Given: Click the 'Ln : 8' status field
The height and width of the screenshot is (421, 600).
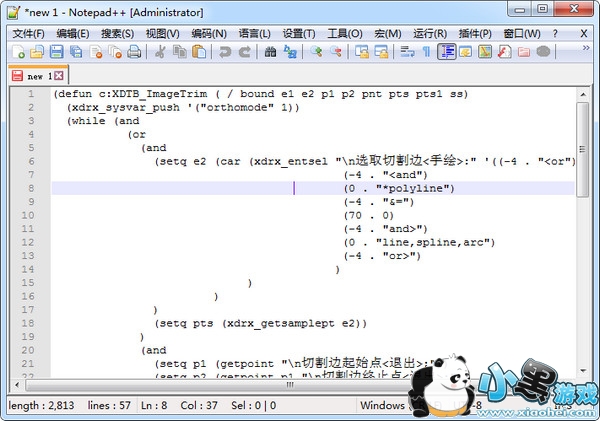Looking at the screenshot, I should [x=154, y=405].
